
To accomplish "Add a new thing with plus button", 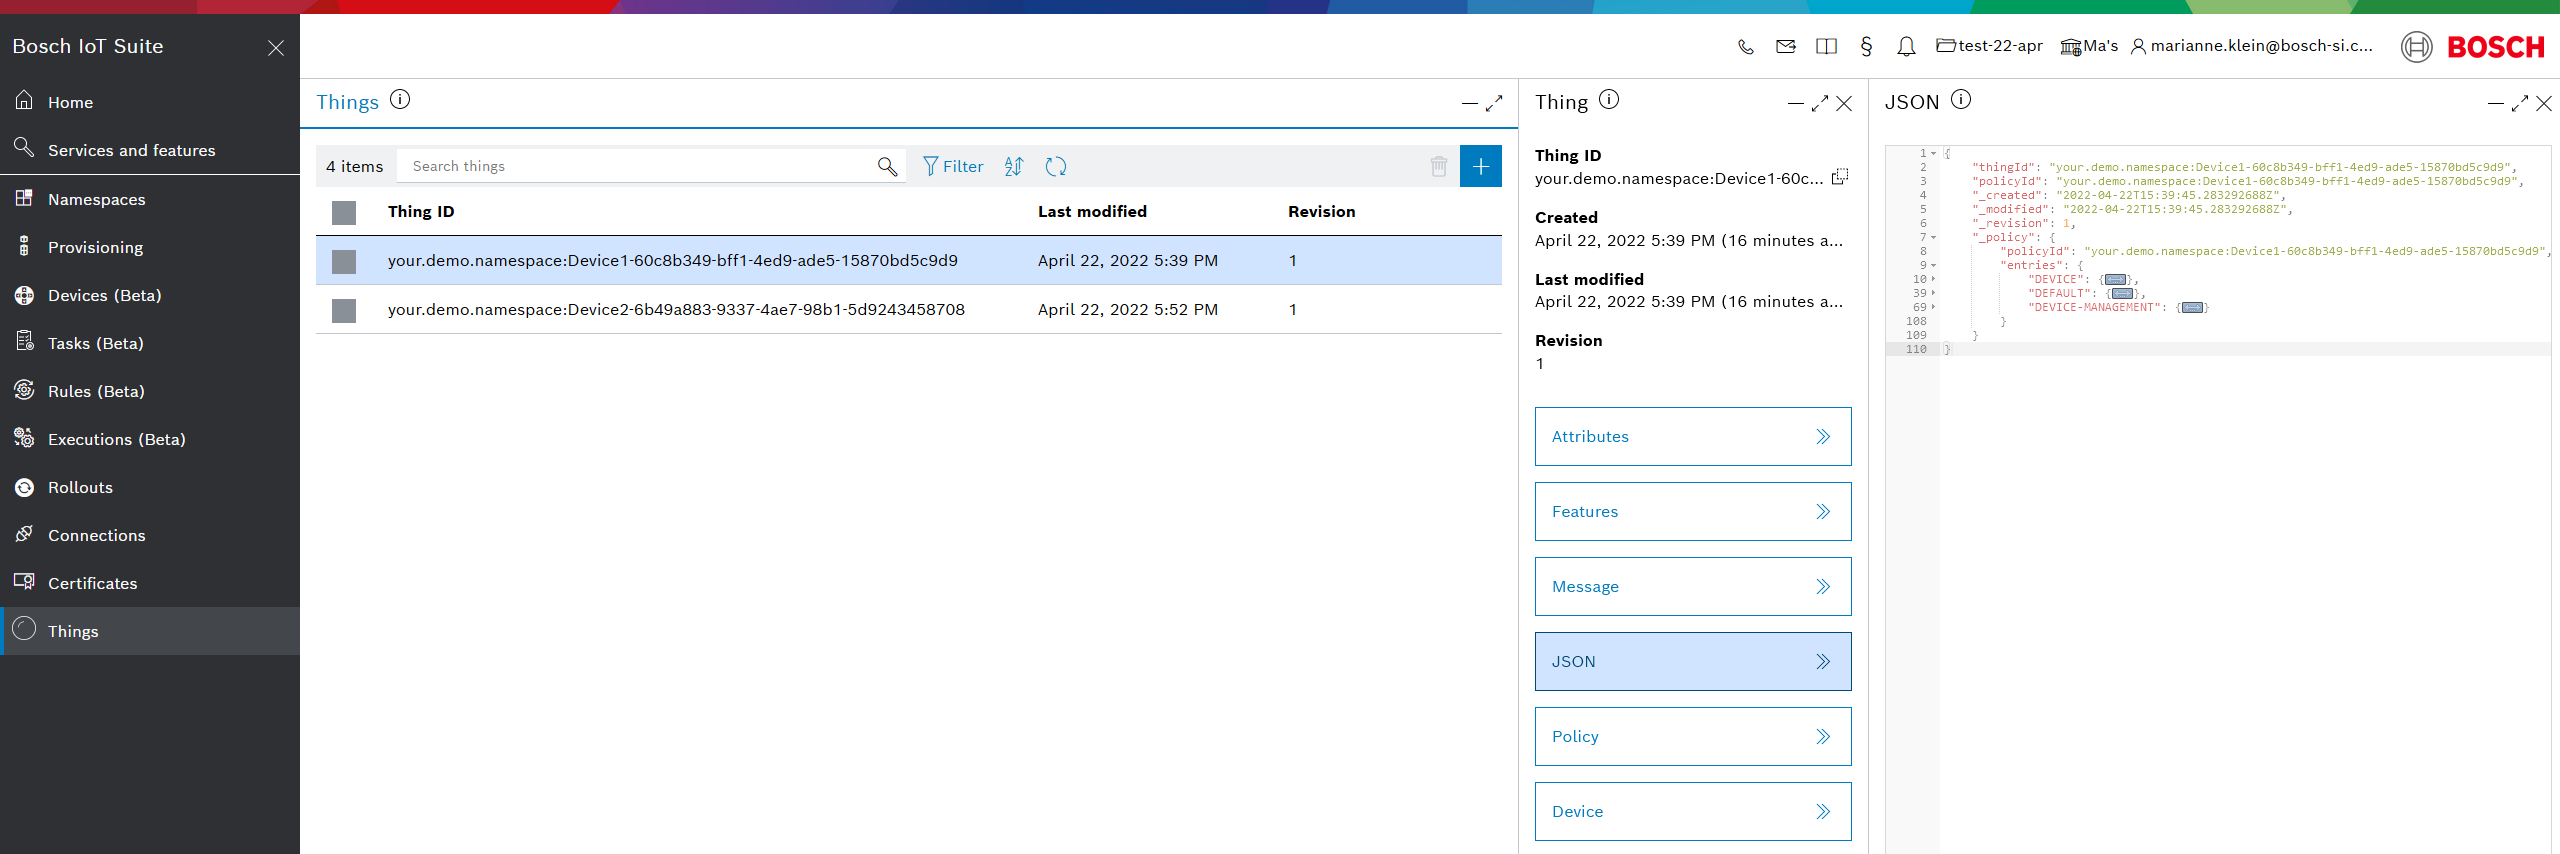I will (1481, 166).
